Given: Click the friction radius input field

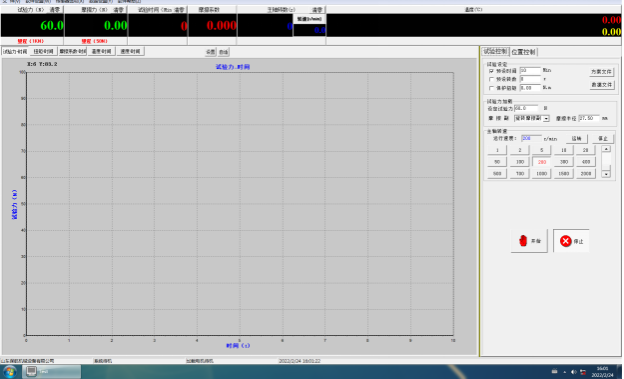Looking at the screenshot, I should point(589,118).
